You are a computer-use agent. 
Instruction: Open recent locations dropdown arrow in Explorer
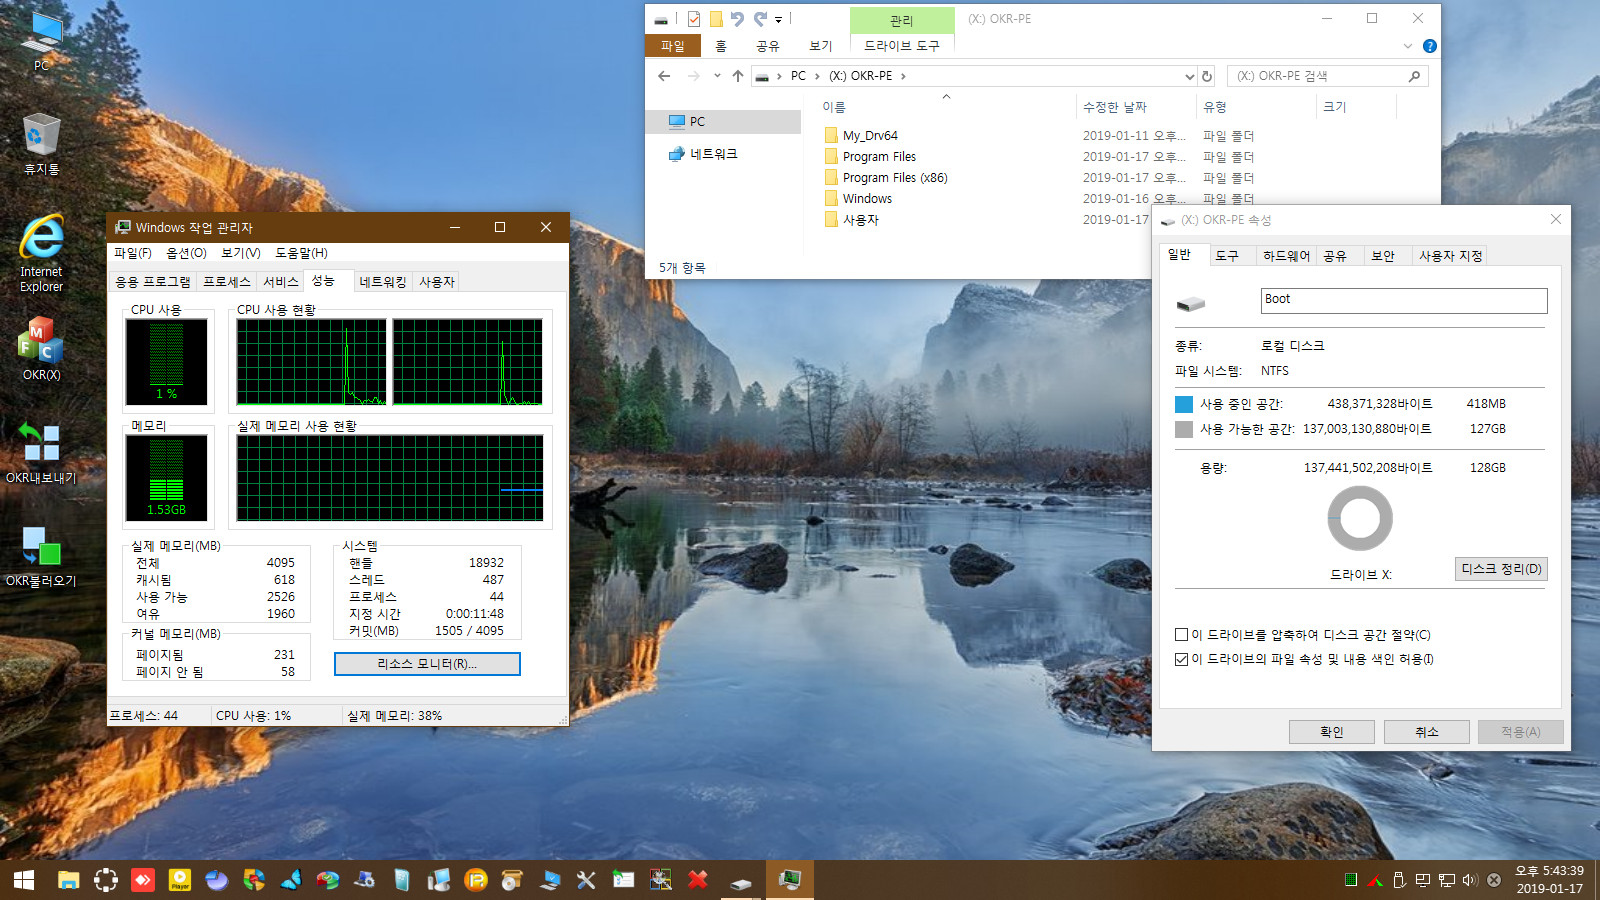(717, 76)
